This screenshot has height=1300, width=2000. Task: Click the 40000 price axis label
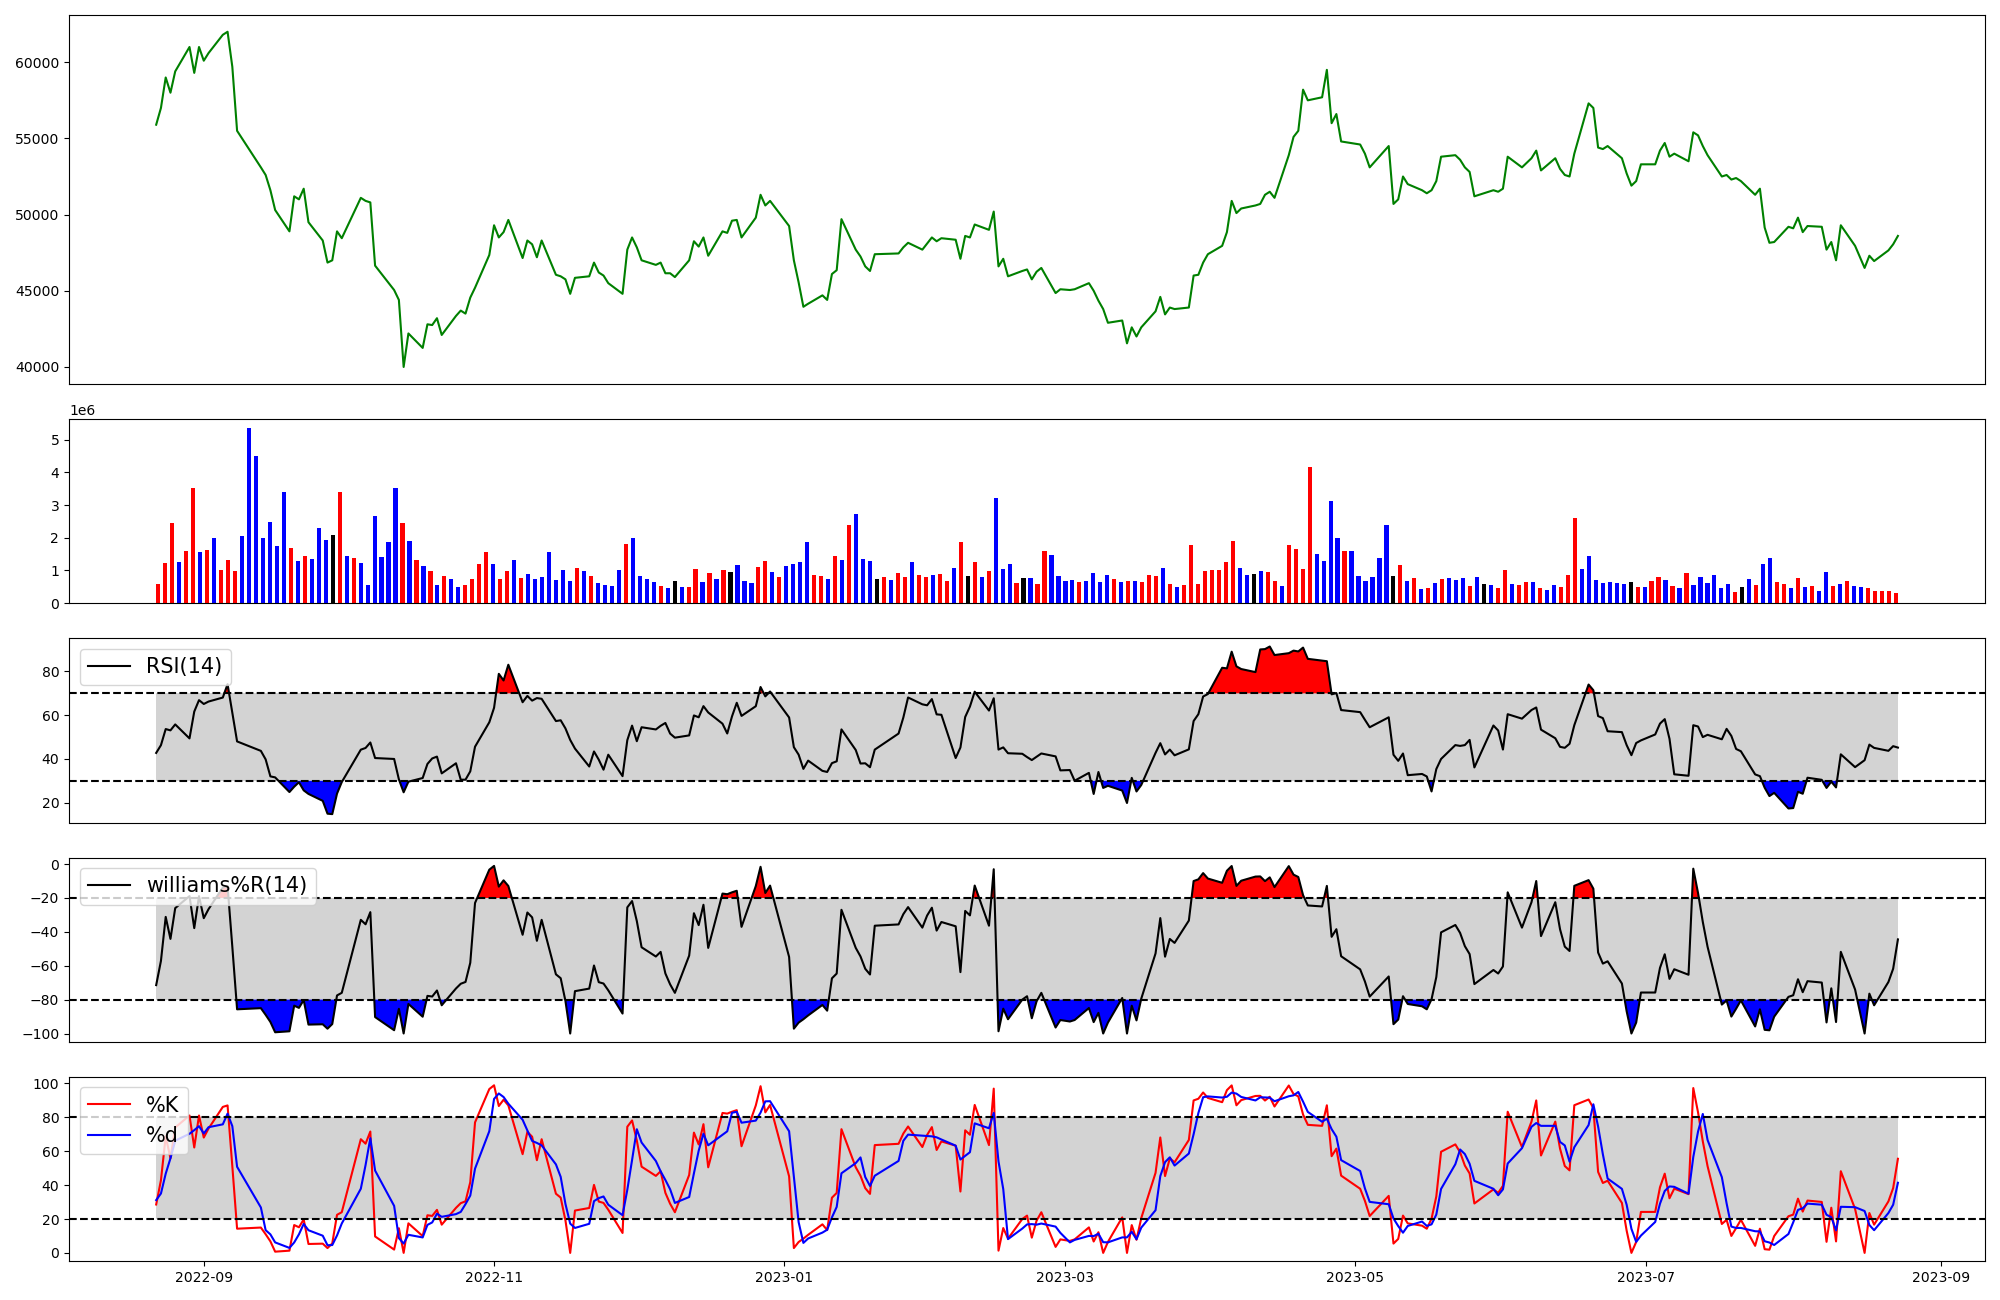click(37, 367)
